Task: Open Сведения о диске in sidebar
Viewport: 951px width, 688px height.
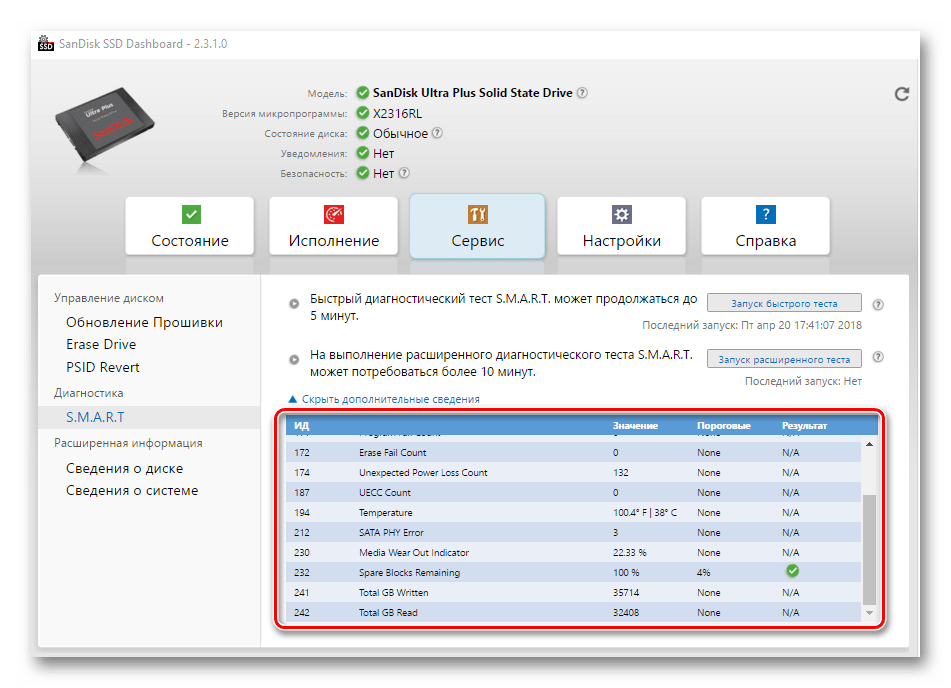Action: (124, 468)
